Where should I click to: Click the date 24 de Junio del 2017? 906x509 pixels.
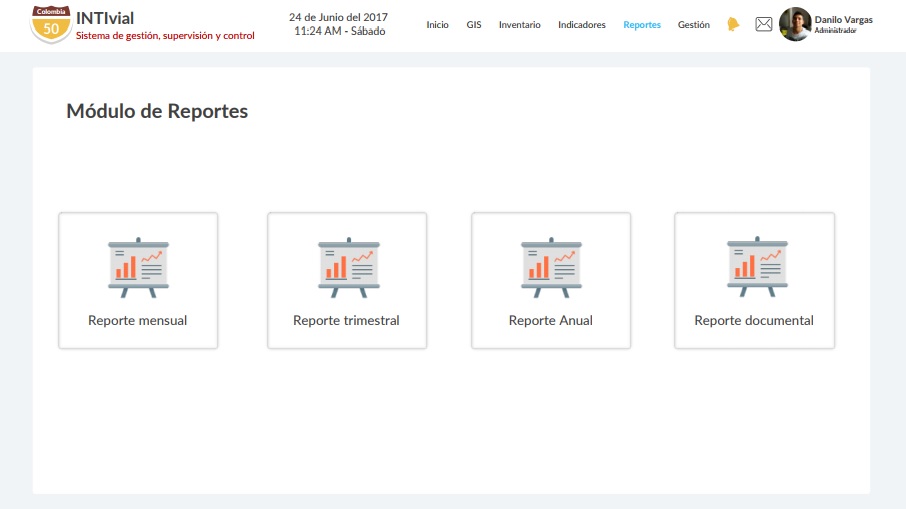pyautogui.click(x=339, y=17)
